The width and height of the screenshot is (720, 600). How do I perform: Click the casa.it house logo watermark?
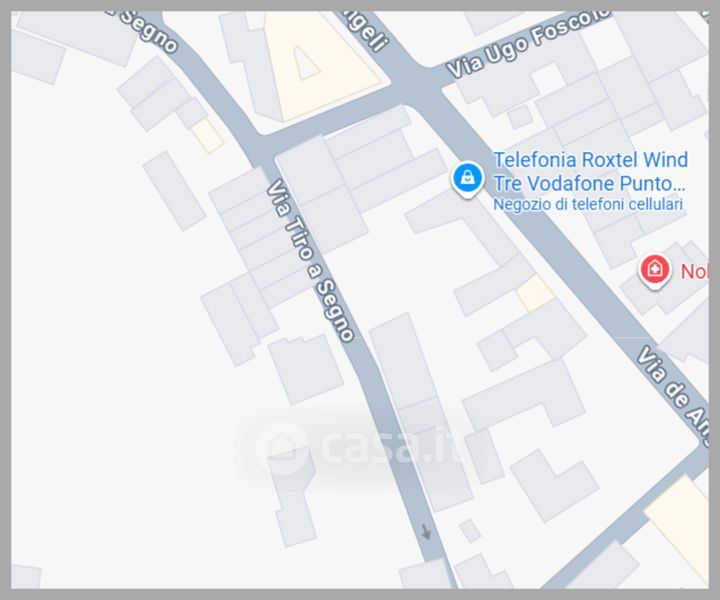tap(283, 447)
